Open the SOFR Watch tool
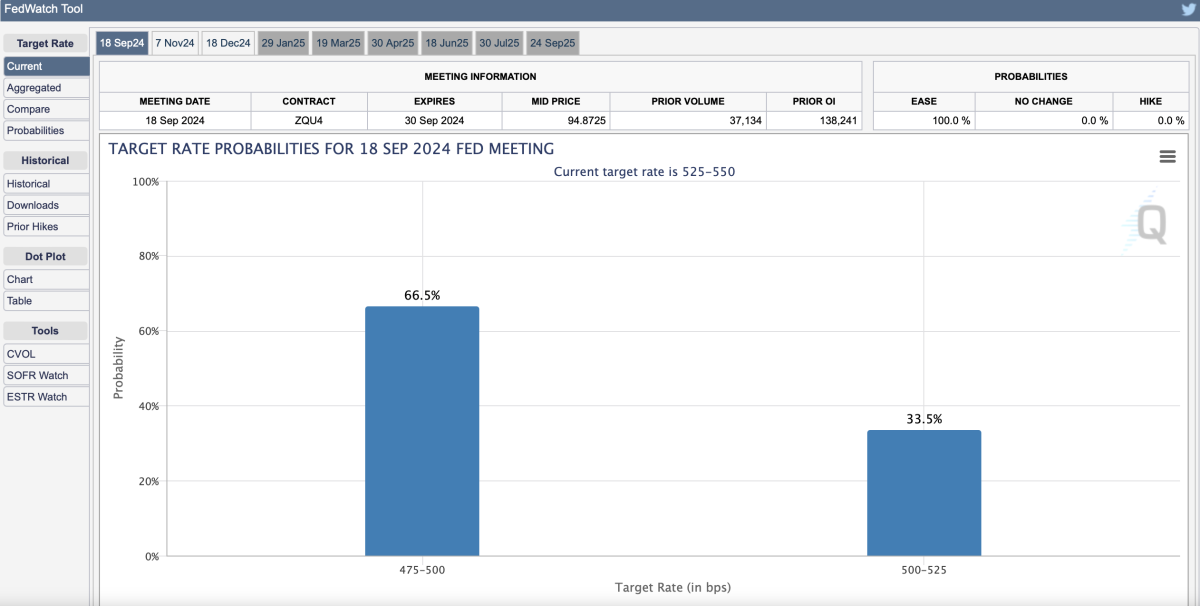 pos(37,375)
